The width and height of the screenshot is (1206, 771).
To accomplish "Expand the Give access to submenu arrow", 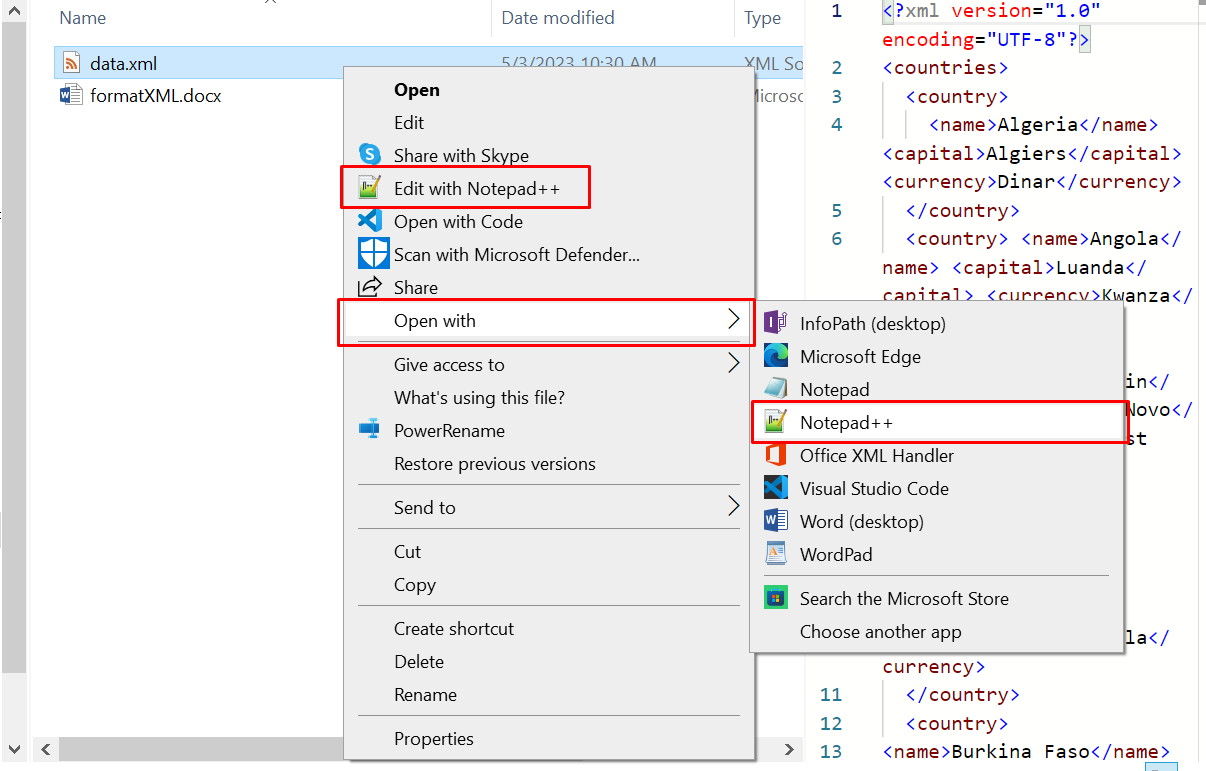I will pyautogui.click(x=733, y=364).
